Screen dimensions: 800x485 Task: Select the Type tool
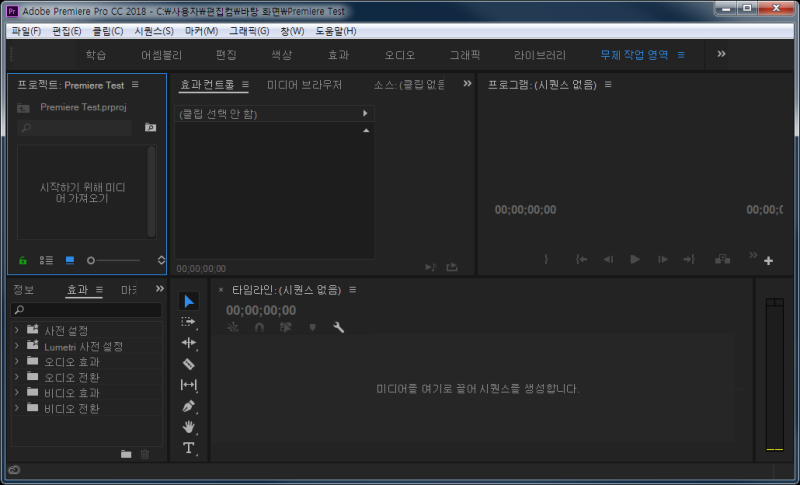188,448
